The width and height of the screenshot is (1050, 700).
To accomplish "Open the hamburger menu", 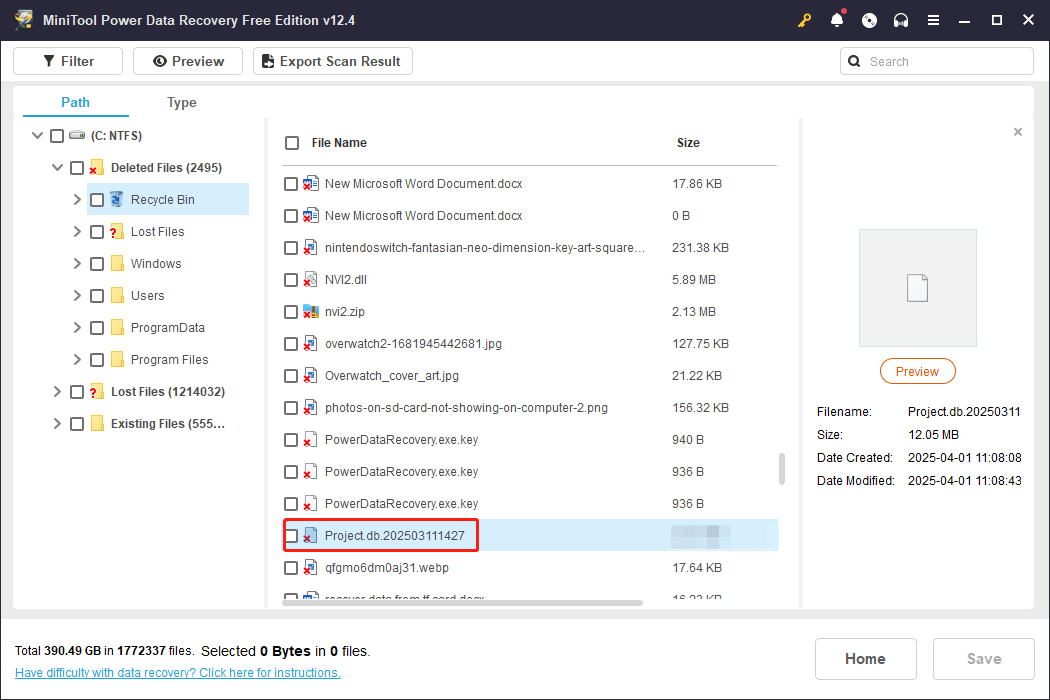I will point(933,20).
